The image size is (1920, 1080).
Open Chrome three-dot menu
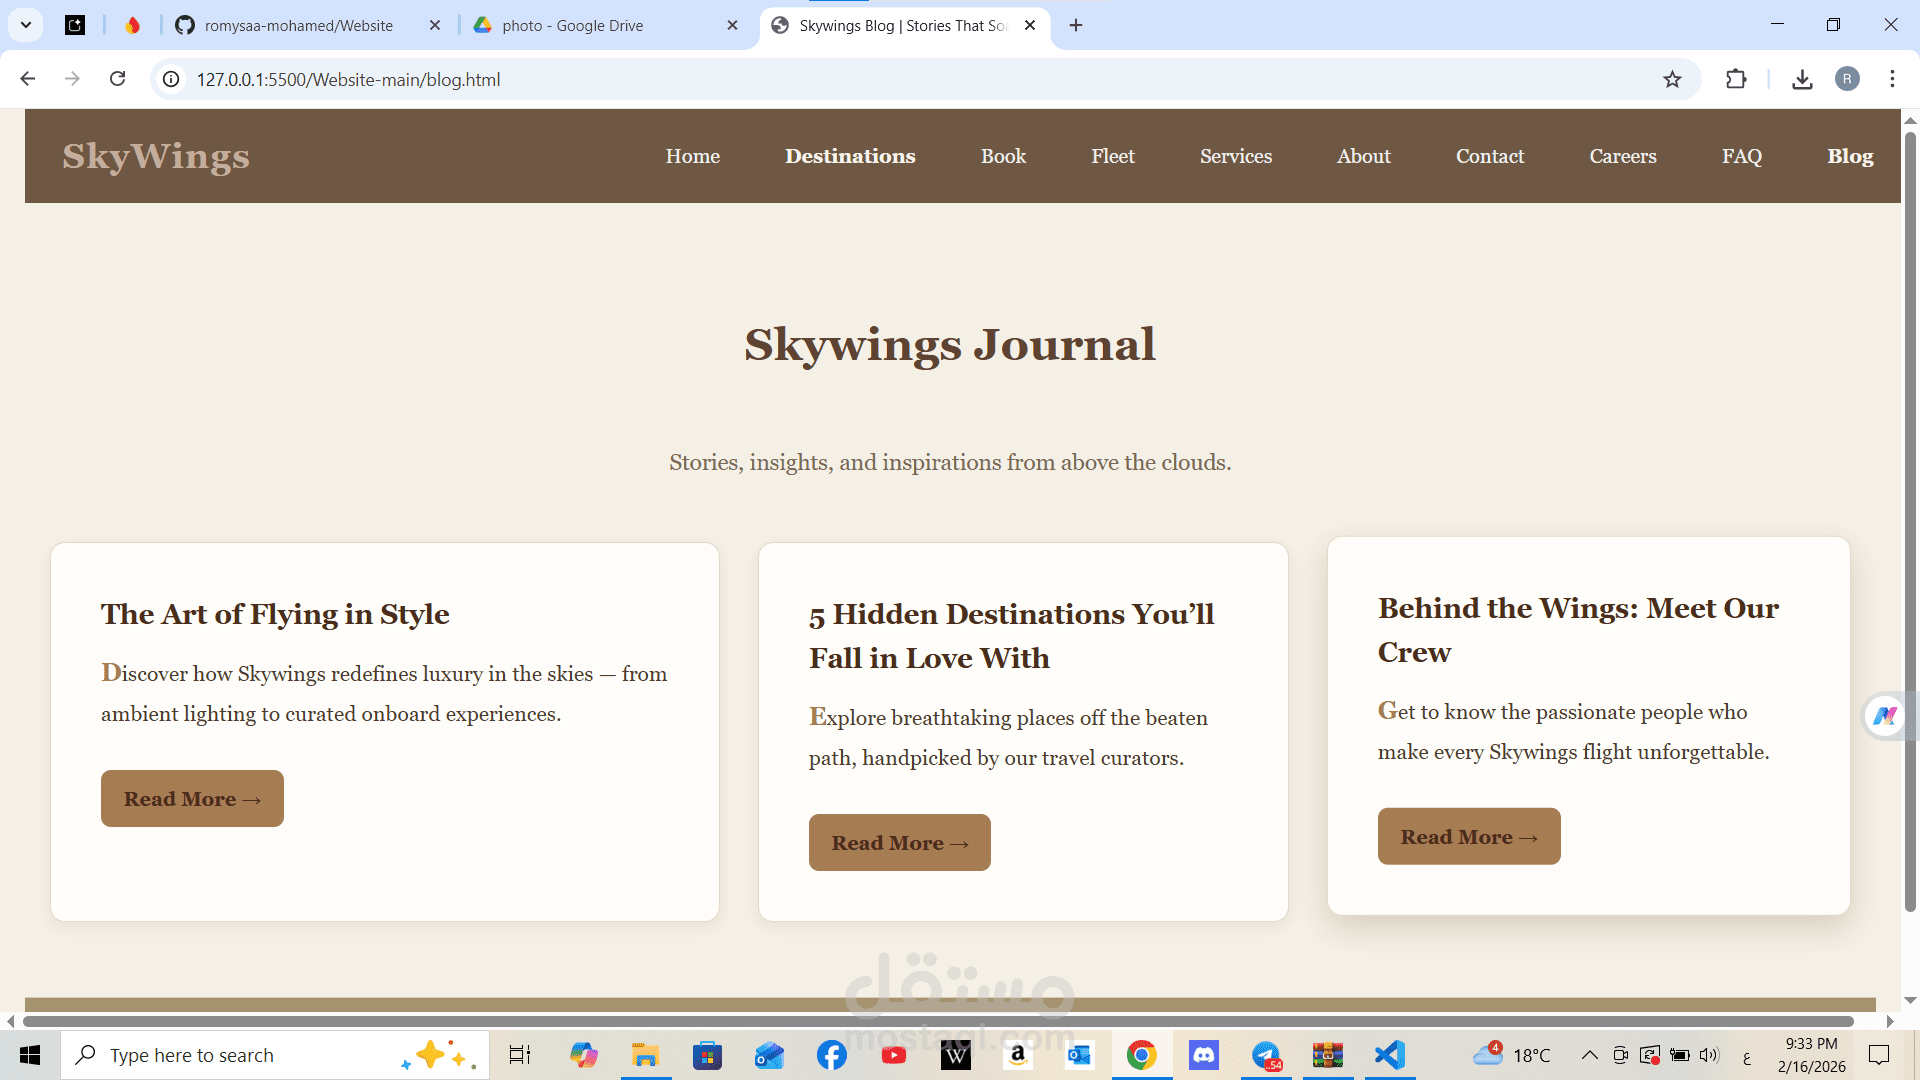(x=1892, y=79)
